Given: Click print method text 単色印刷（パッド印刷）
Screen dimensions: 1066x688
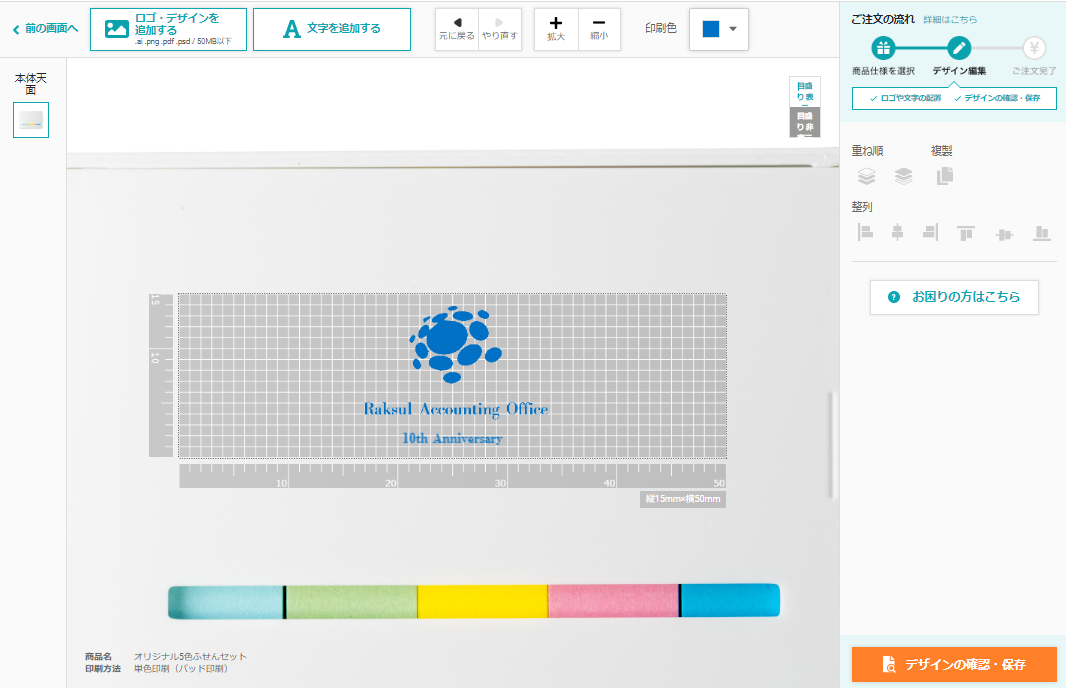Looking at the screenshot, I should tap(181, 669).
